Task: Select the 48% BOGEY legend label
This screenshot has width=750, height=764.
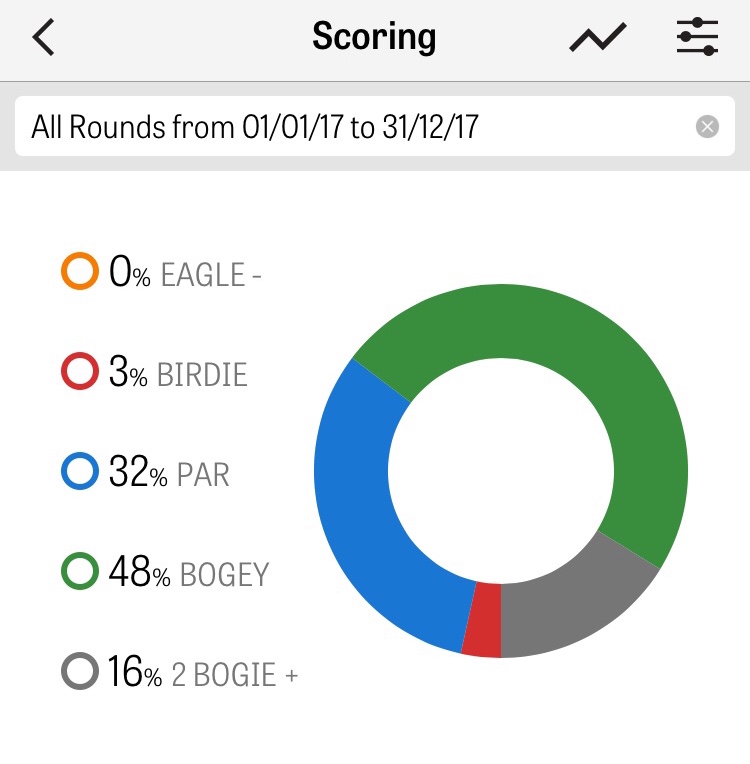Action: coord(189,574)
